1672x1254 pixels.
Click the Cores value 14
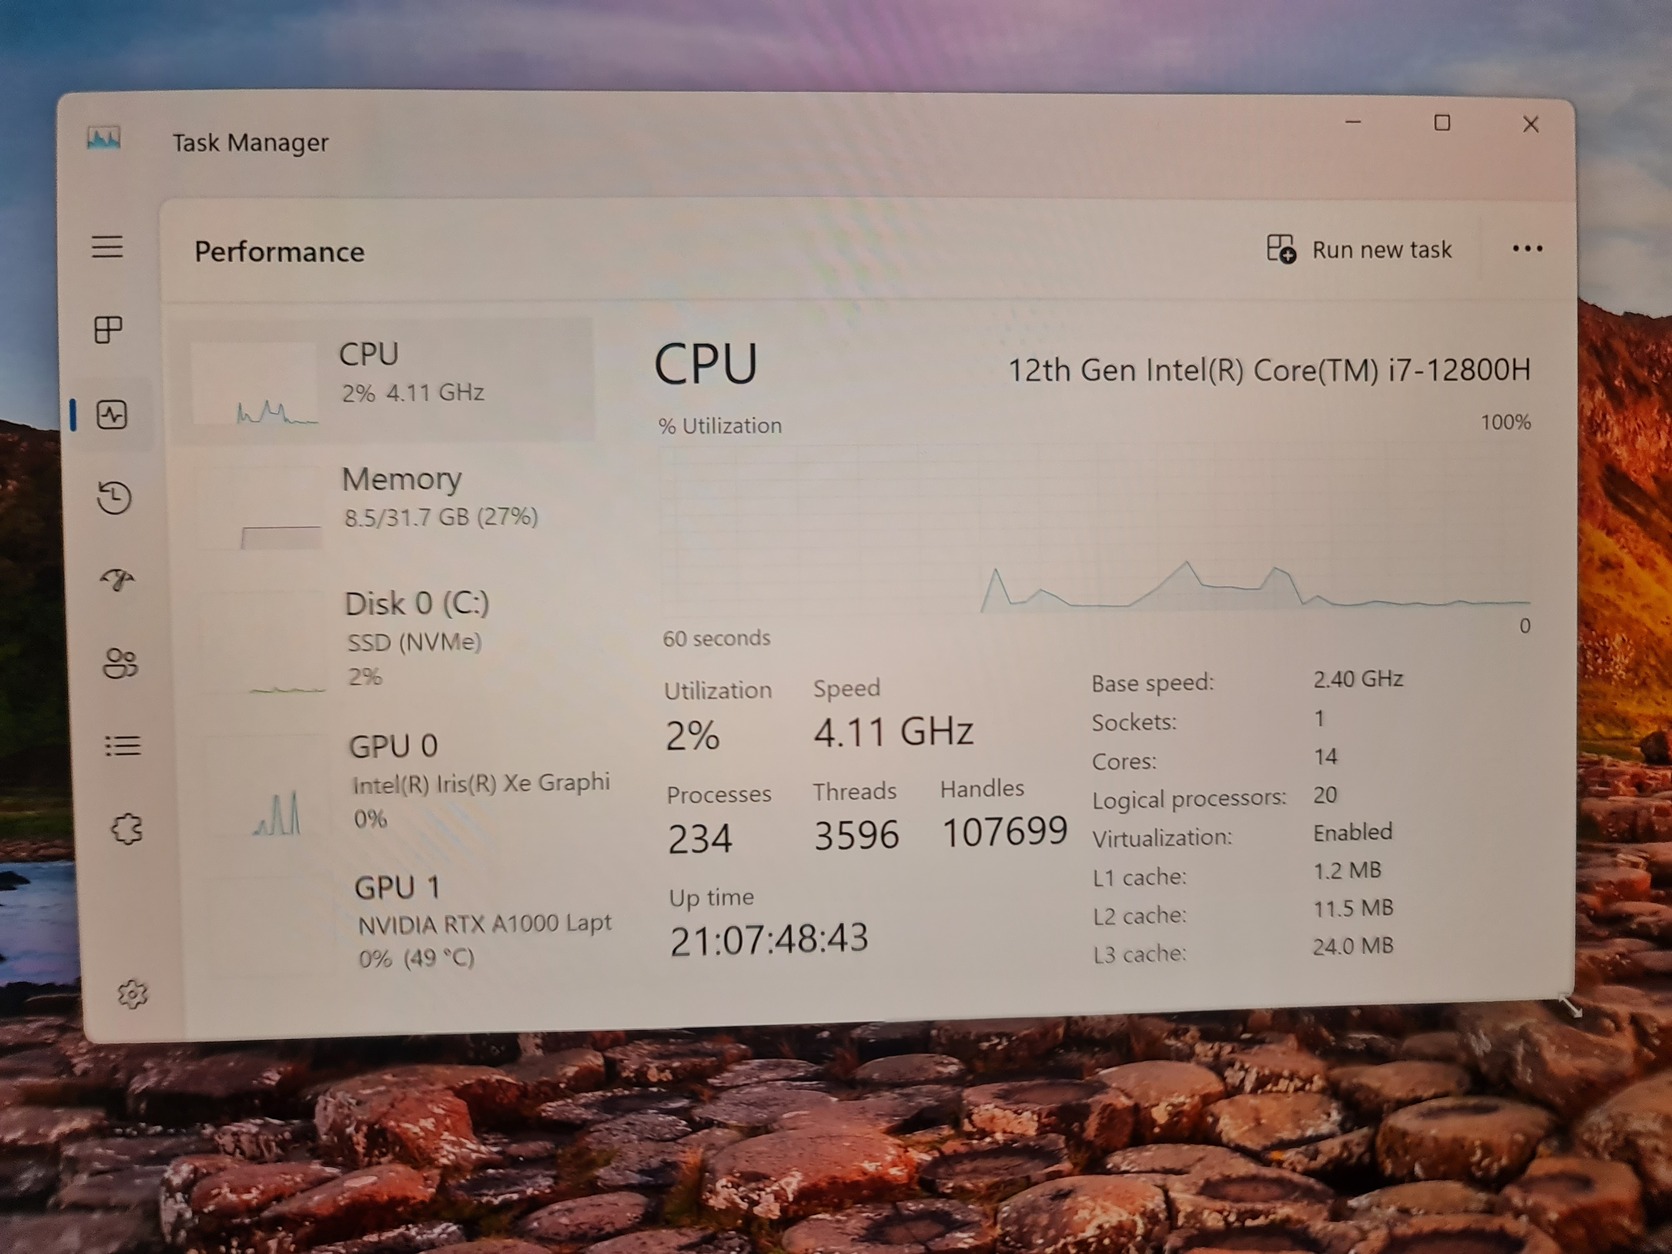[x=1325, y=756]
